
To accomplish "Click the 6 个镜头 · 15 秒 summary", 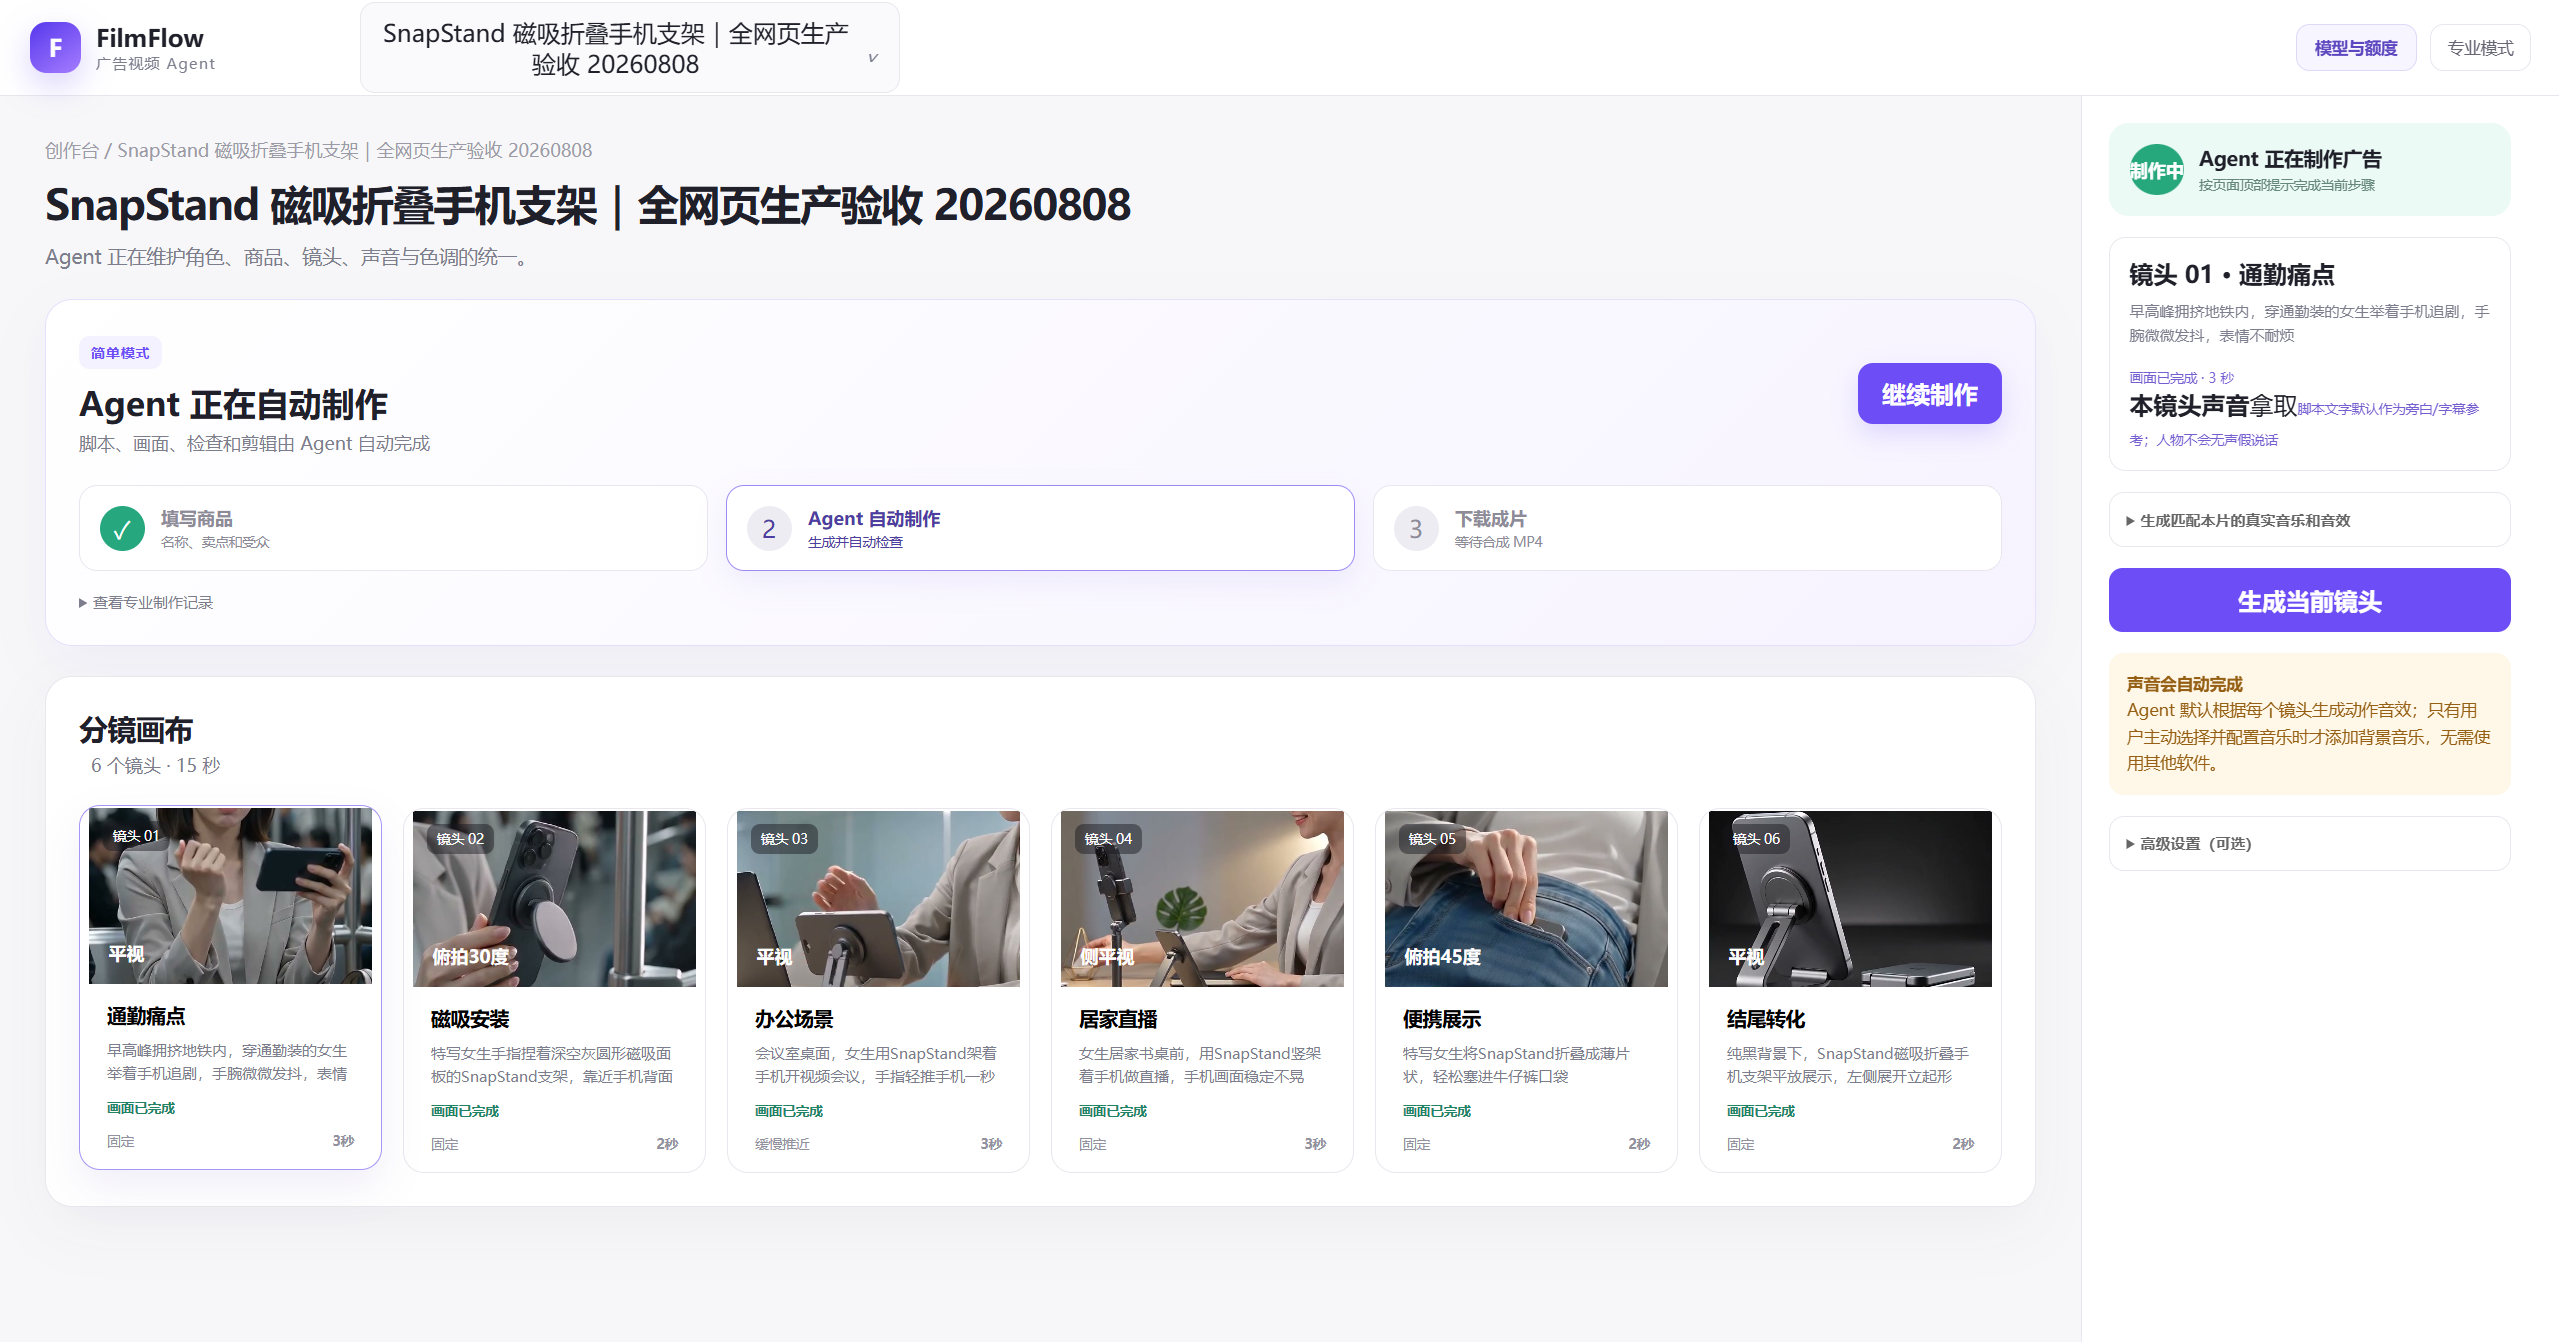I will [156, 765].
